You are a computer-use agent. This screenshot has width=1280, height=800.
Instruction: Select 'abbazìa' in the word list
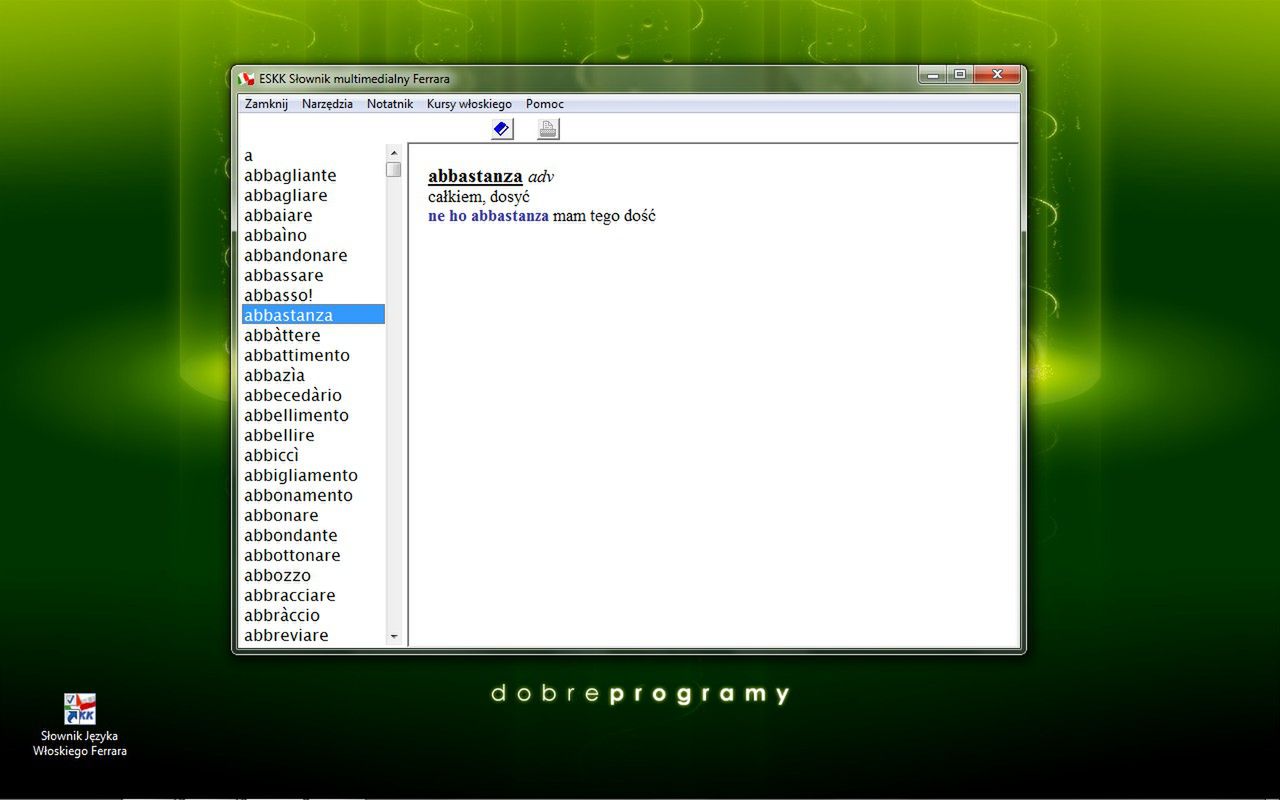click(x=313, y=375)
